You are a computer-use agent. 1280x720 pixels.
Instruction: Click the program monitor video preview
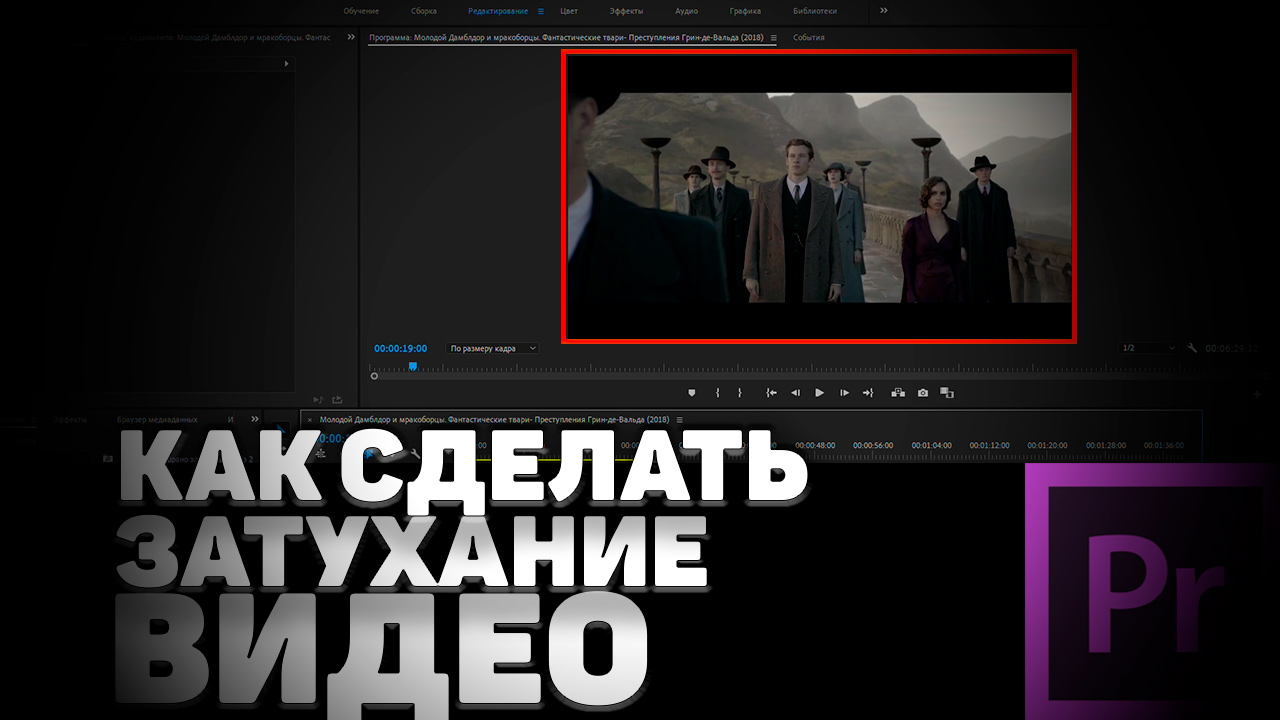(819, 197)
